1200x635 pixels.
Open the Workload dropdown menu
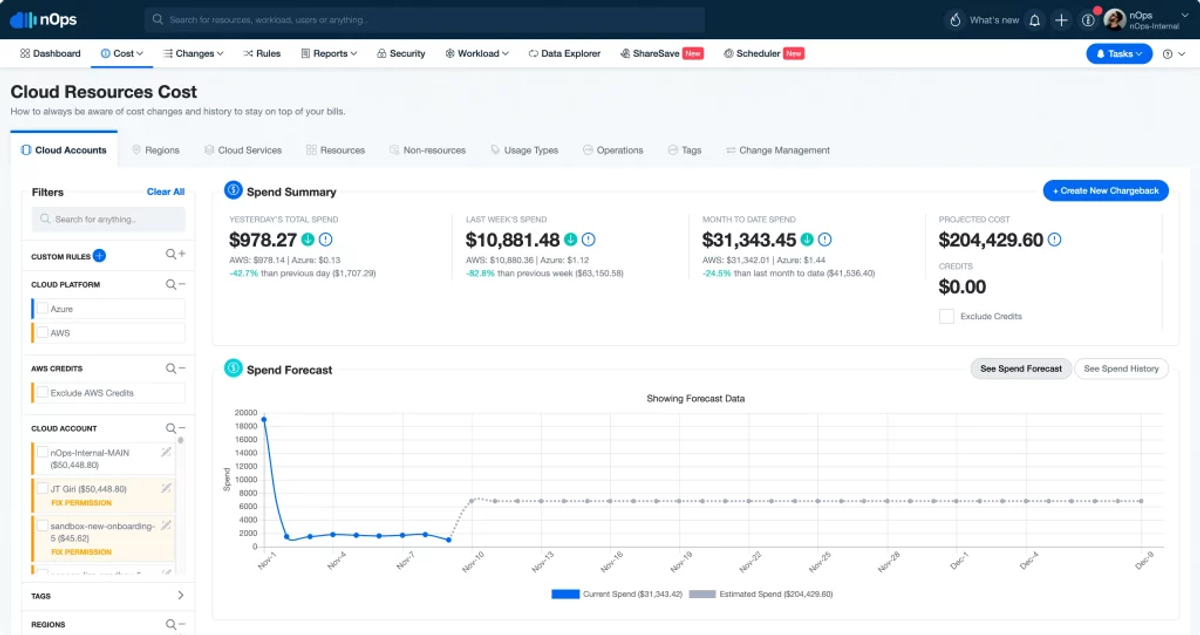pos(477,54)
